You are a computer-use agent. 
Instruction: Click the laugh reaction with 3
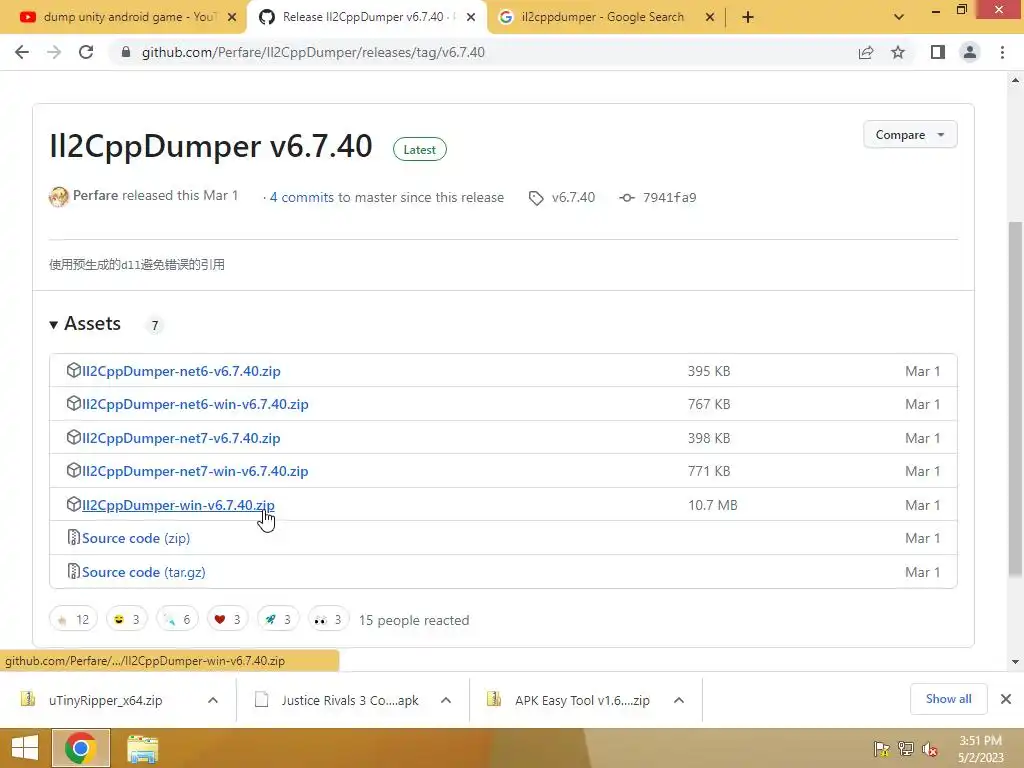pos(127,619)
